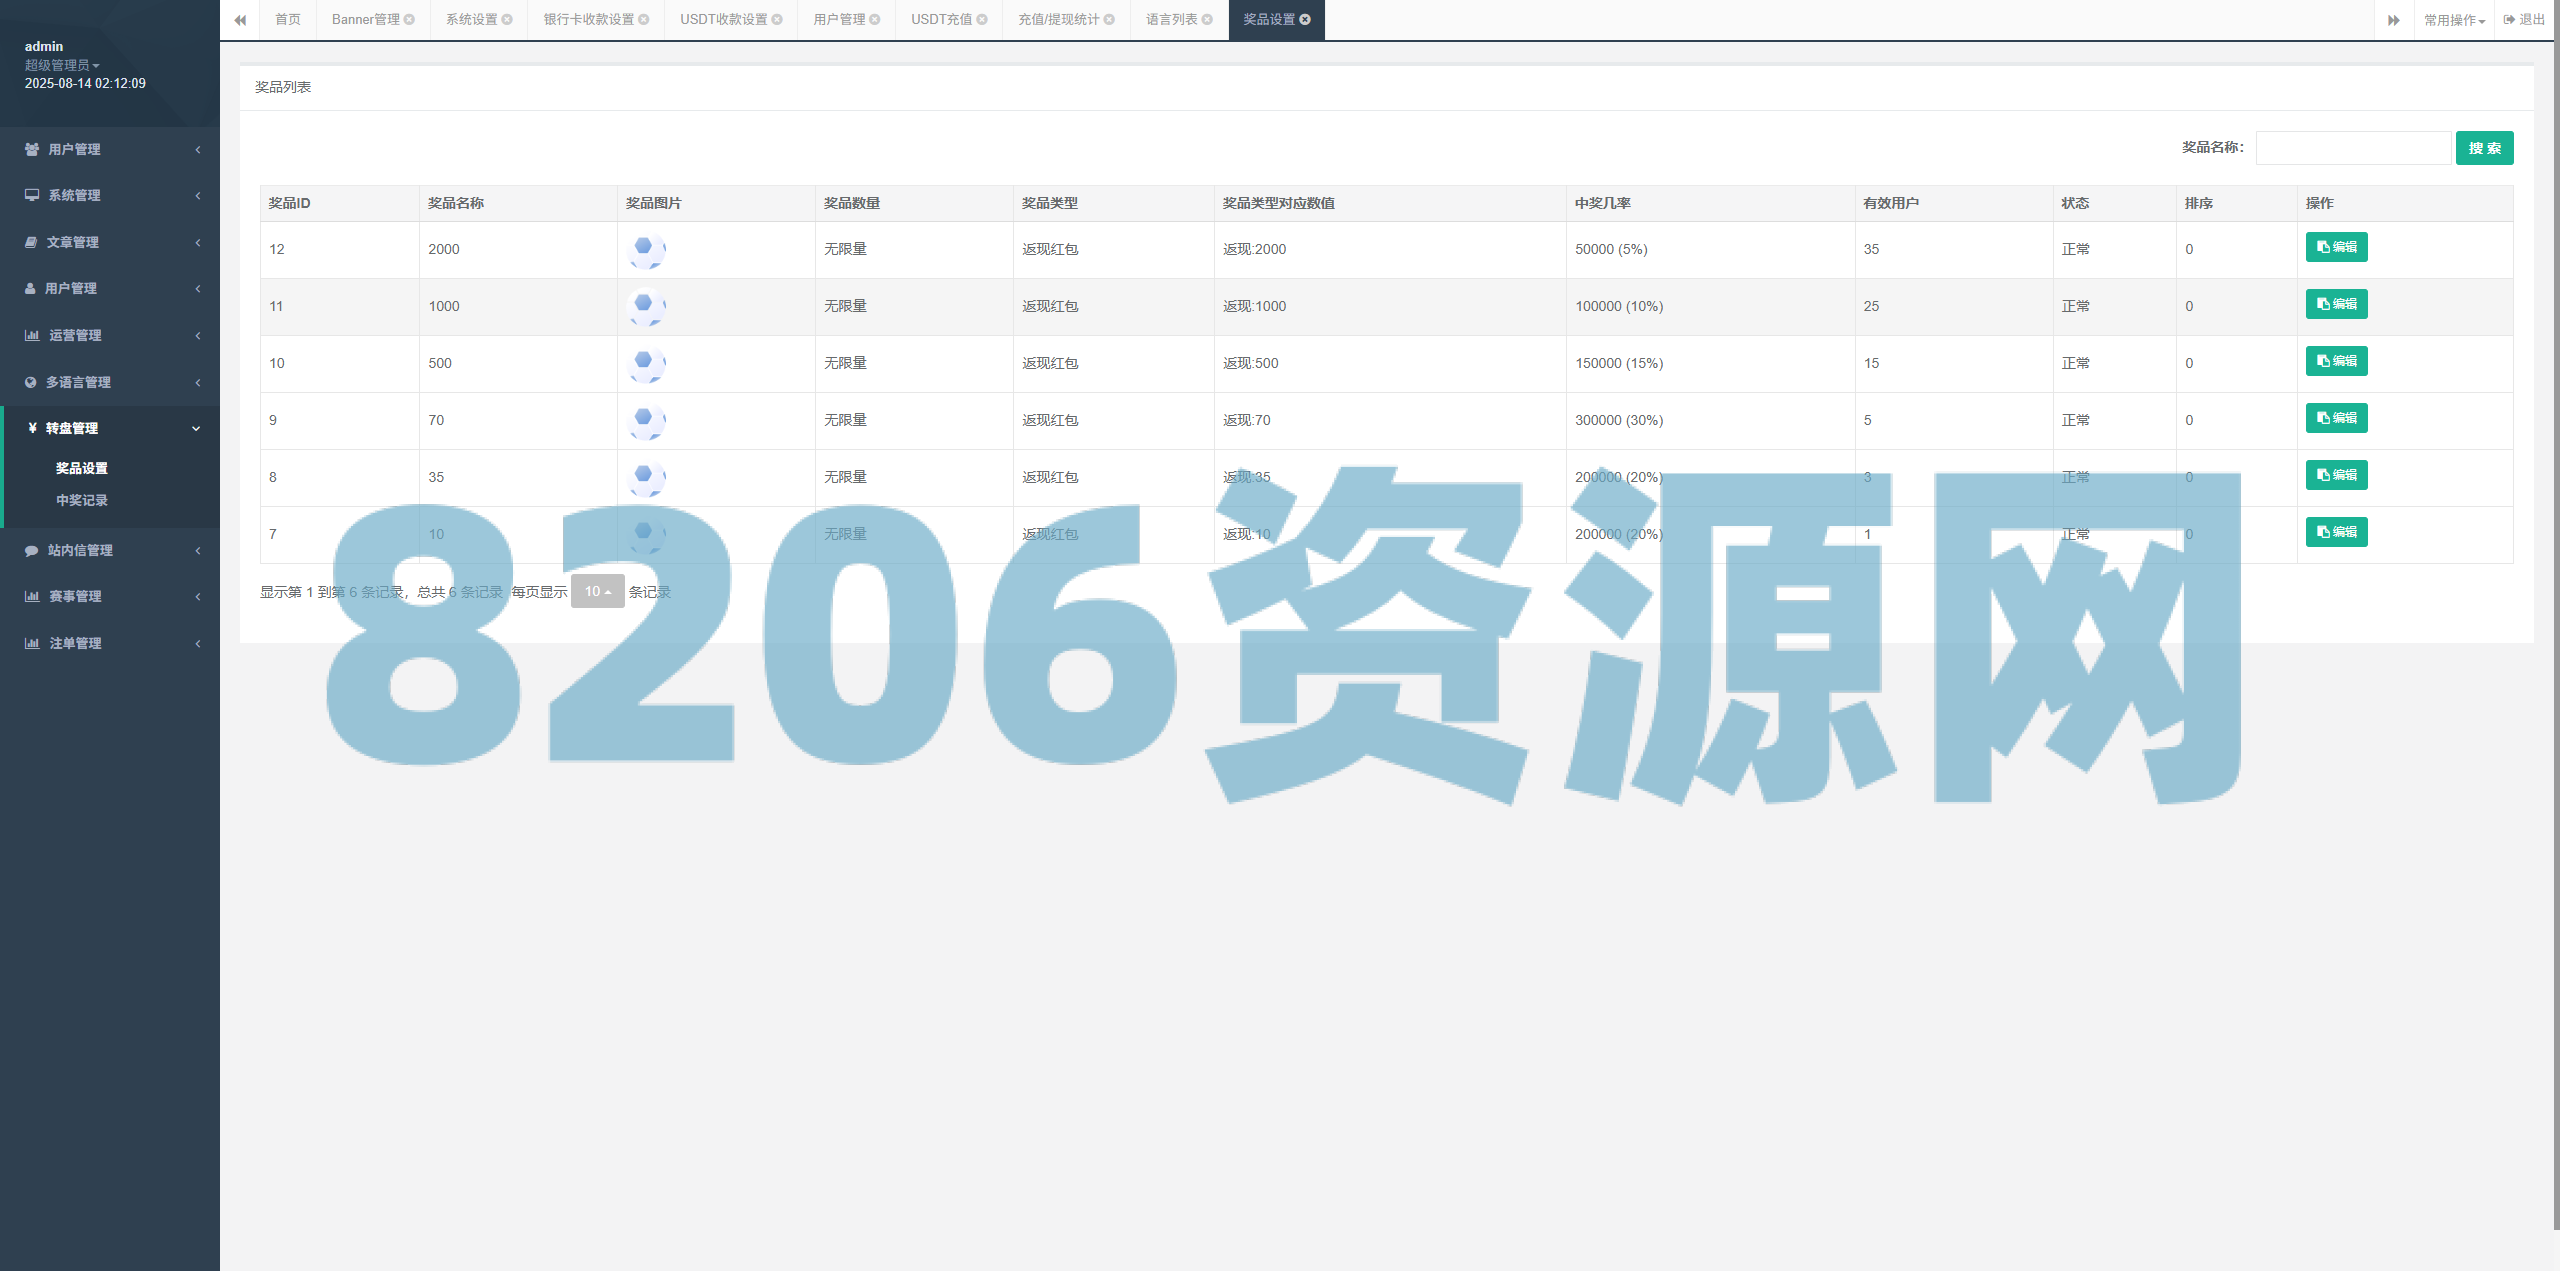
Task: Click the ¥ icon for 转盘管理
Action: [x=31, y=428]
